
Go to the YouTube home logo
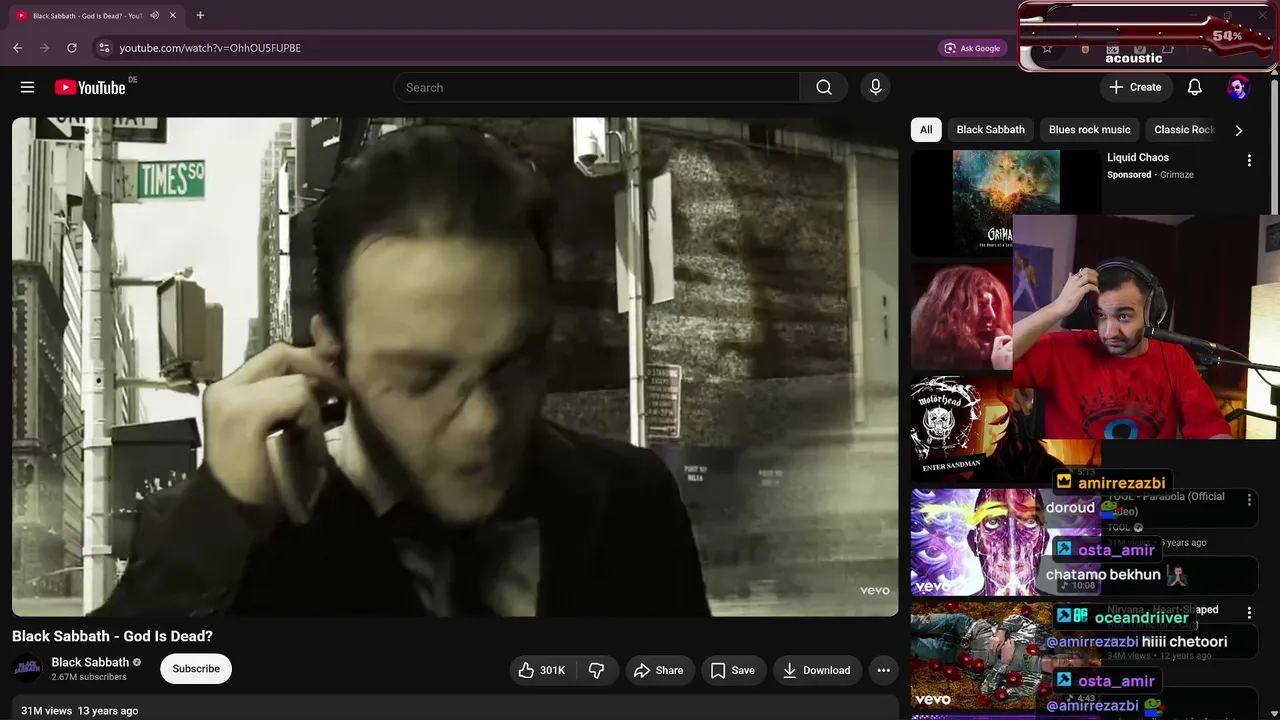pos(90,87)
